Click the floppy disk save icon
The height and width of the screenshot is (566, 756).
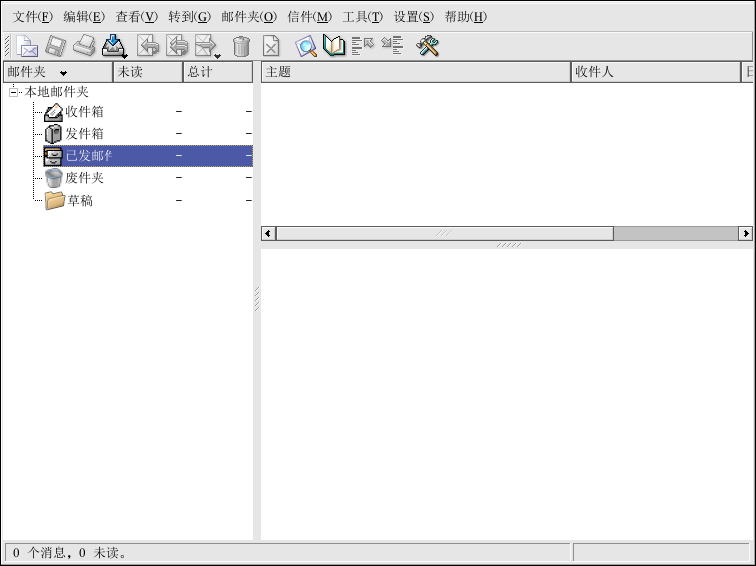(x=56, y=46)
